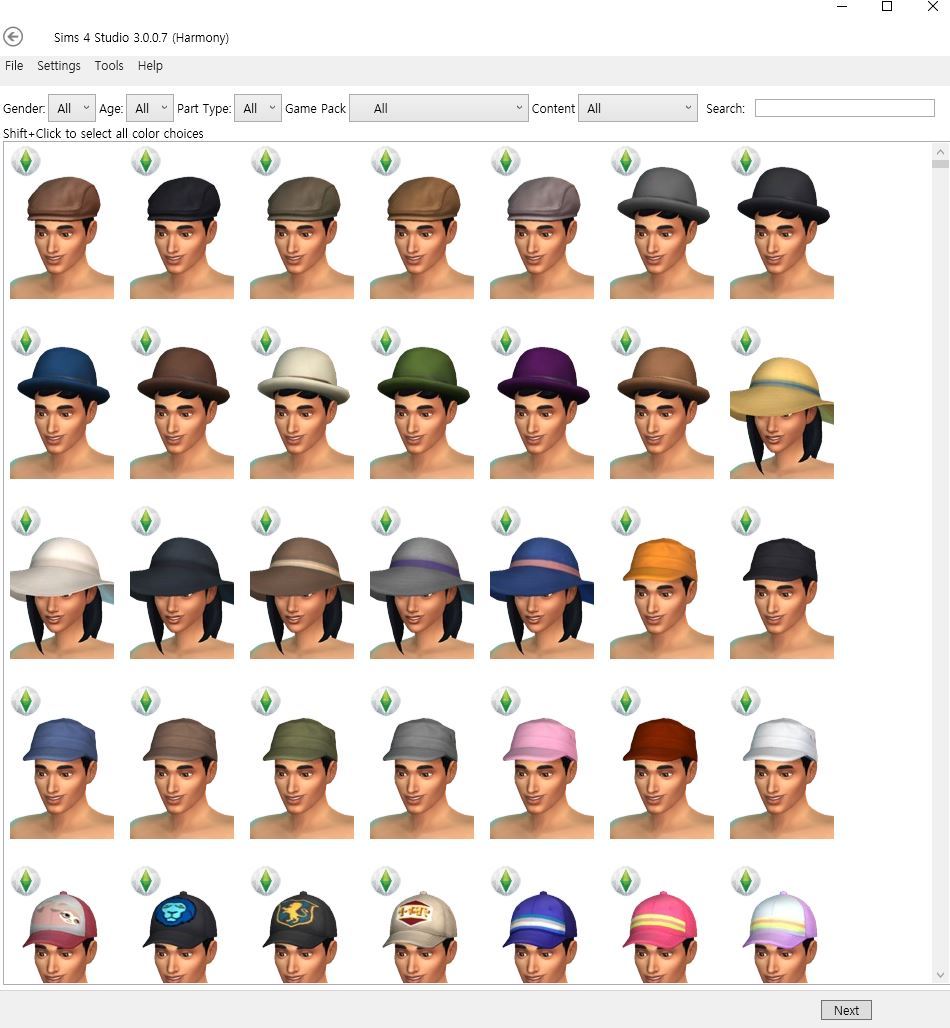Click plumbob icon above yellow straw hat
The width and height of the screenshot is (950, 1028).
tap(745, 341)
